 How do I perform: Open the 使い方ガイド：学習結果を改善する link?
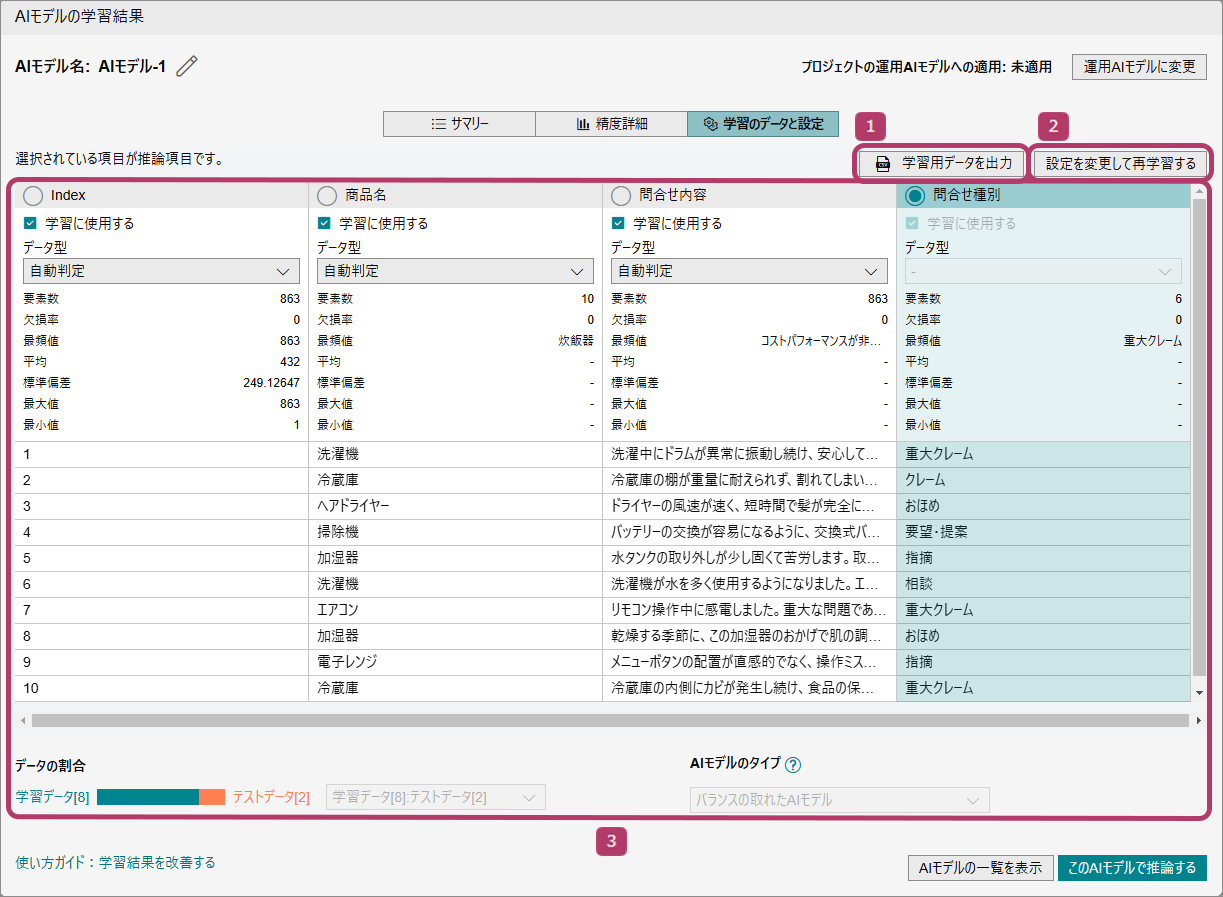click(x=115, y=862)
